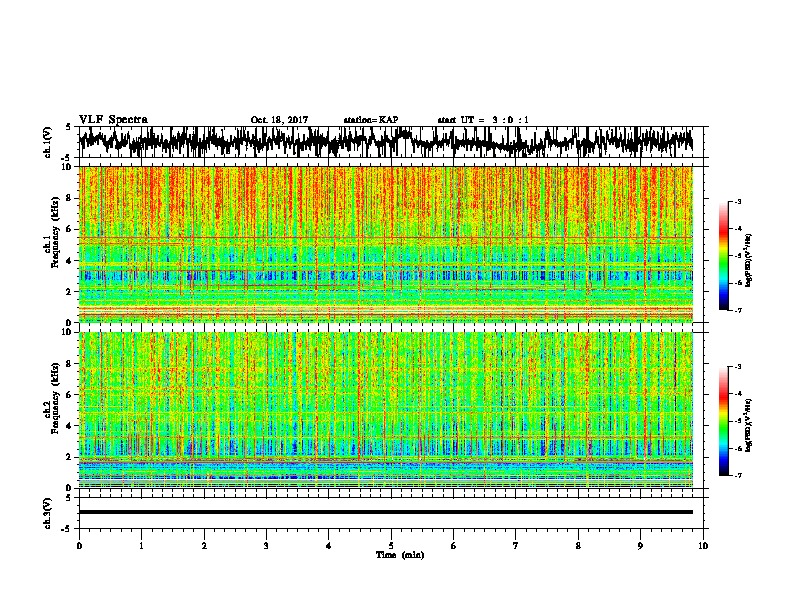The image size is (792, 612).
Task: Click time axis tick label "6"
Action: click(x=454, y=546)
